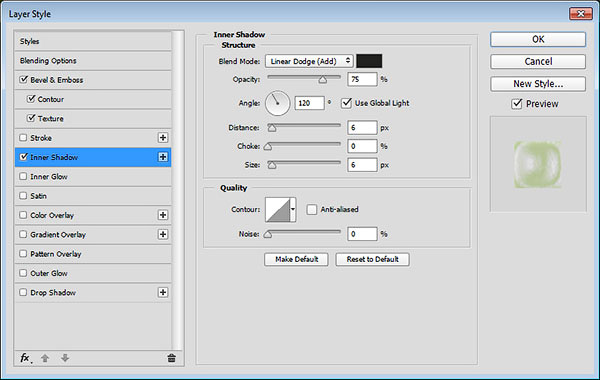
Task: Click the Contour curve thumbnail
Action: coord(278,209)
